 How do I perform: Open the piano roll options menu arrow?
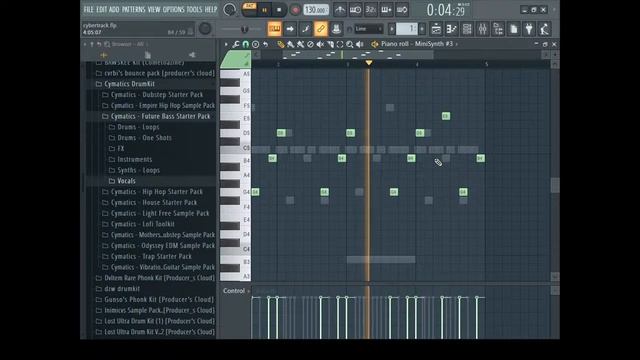(226, 44)
